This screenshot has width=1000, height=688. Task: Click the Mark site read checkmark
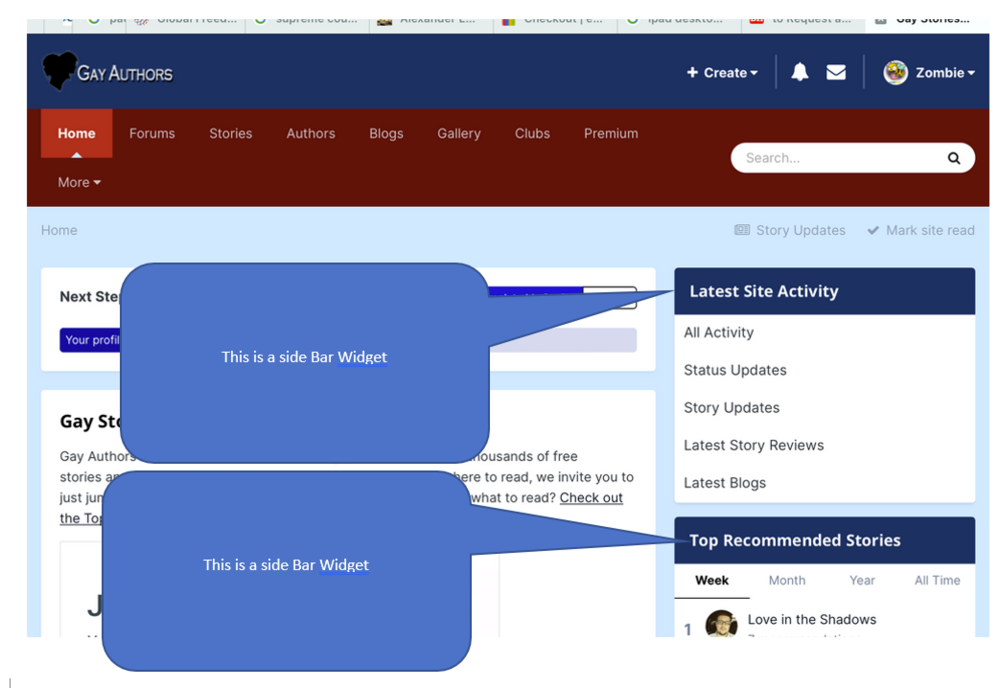[x=873, y=230]
